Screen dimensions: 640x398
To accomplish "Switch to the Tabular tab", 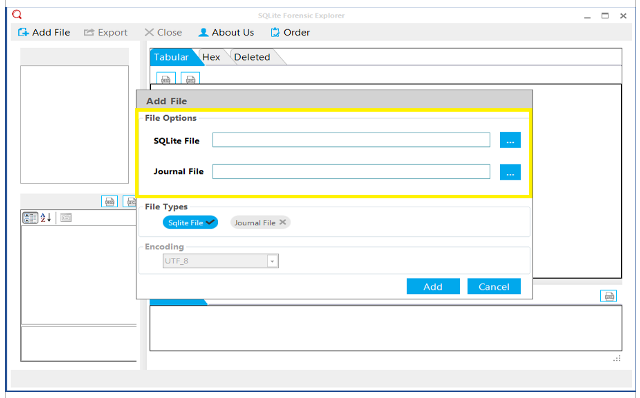I will click(x=174, y=57).
